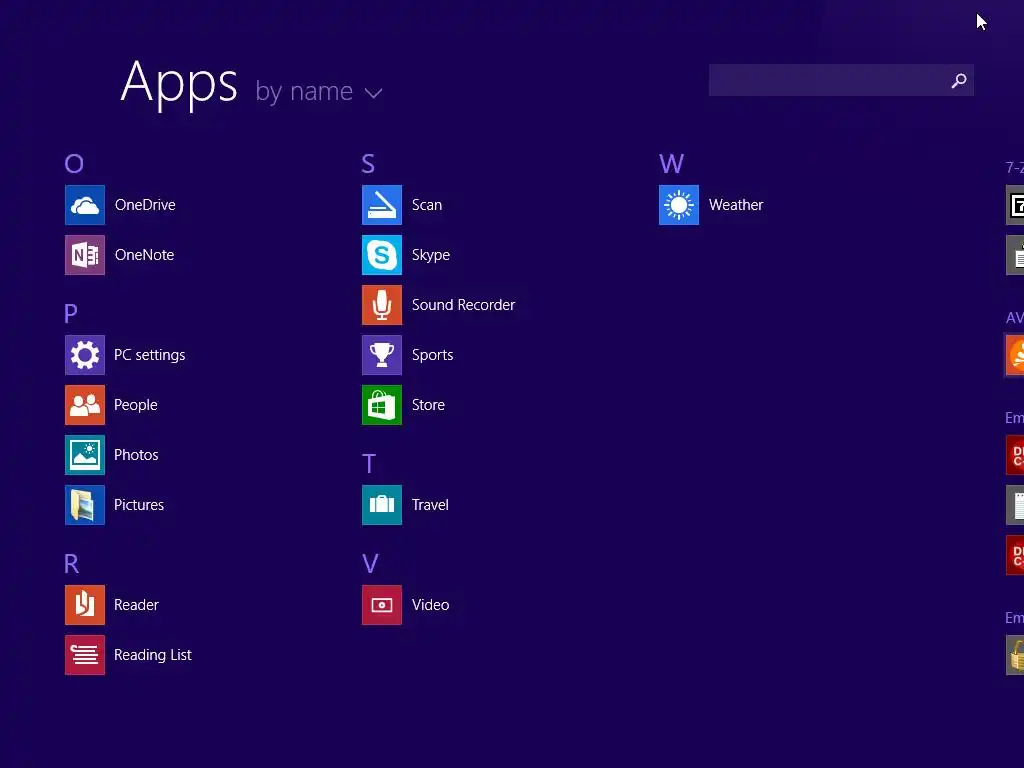Image resolution: width=1024 pixels, height=768 pixels.
Task: Launch OneNote from its purple icon
Action: point(85,255)
